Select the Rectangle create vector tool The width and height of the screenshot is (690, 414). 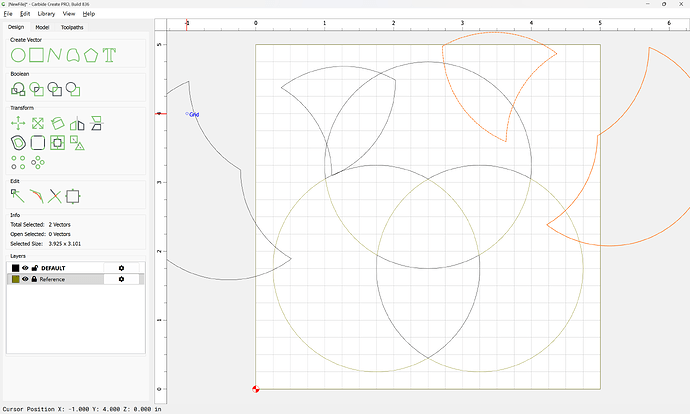(x=36, y=54)
